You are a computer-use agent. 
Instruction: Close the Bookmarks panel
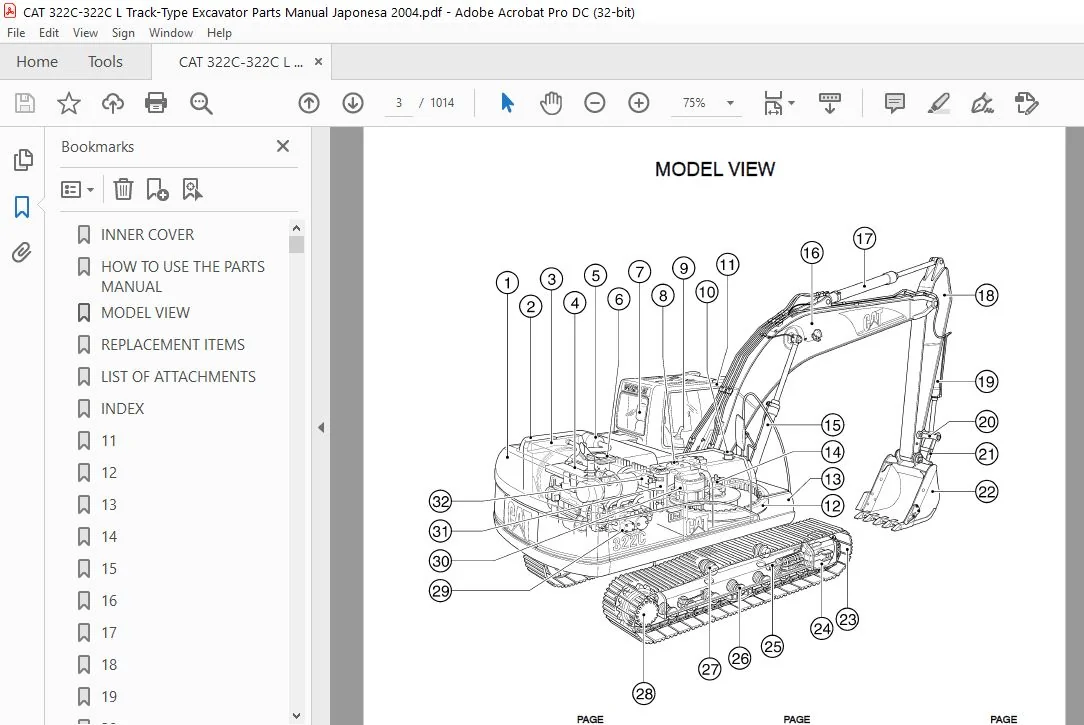[283, 146]
